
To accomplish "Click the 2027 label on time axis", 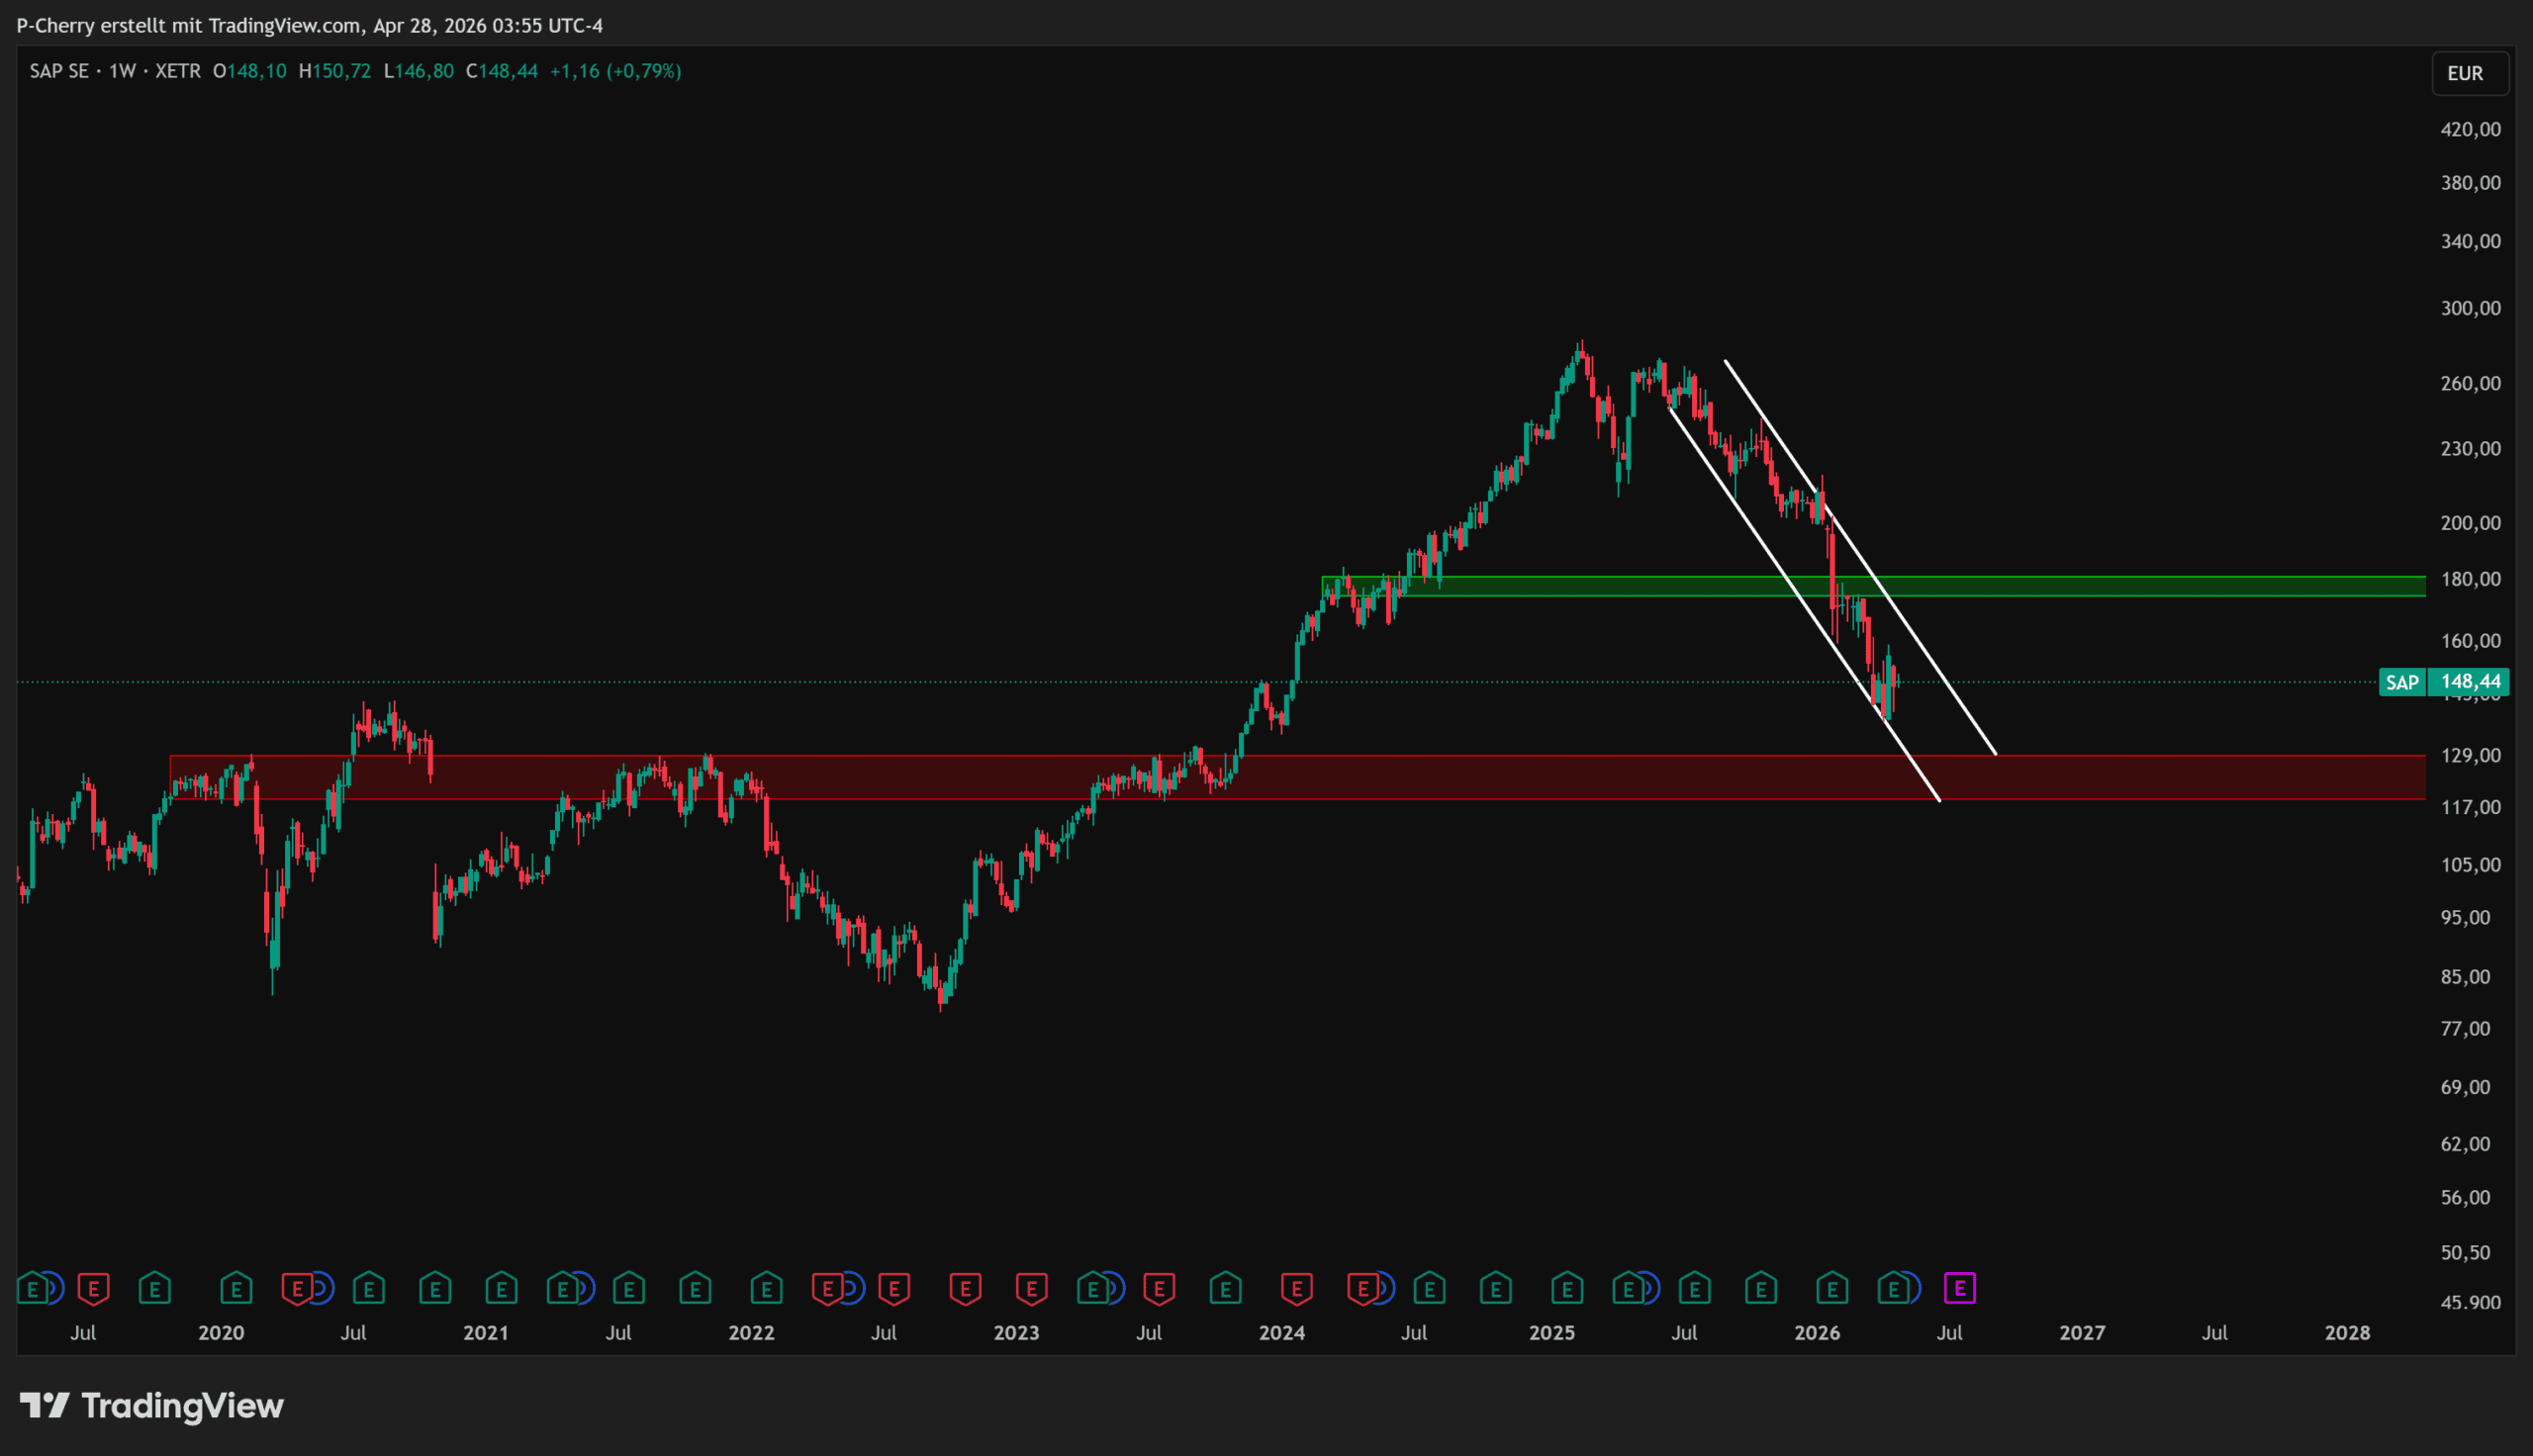I will coord(2082,1333).
